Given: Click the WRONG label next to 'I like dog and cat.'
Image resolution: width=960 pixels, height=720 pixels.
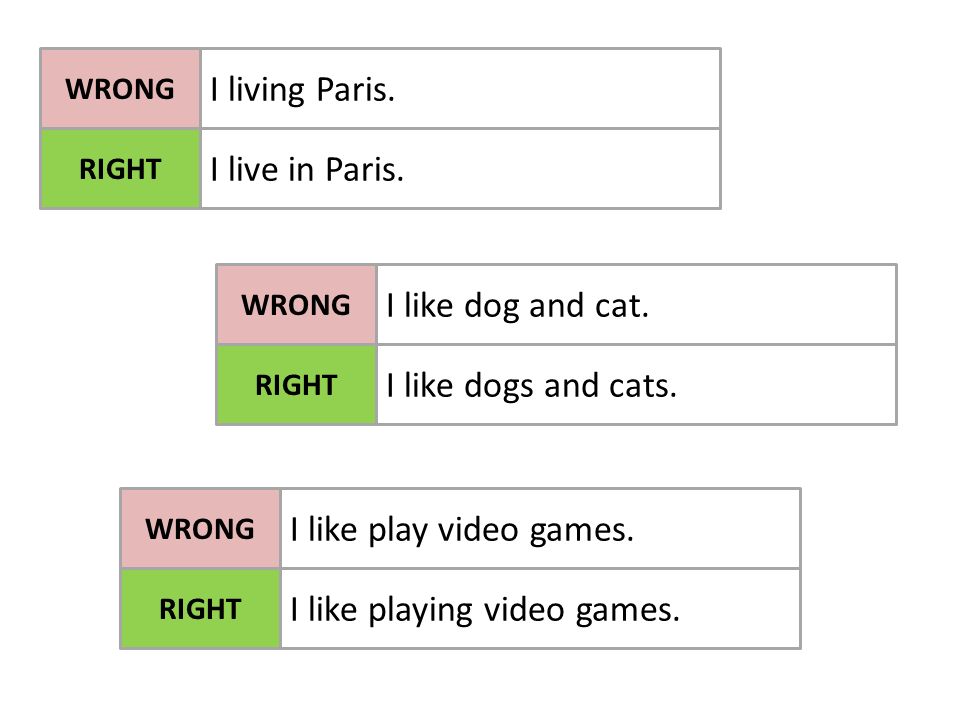Looking at the screenshot, I should pos(296,305).
